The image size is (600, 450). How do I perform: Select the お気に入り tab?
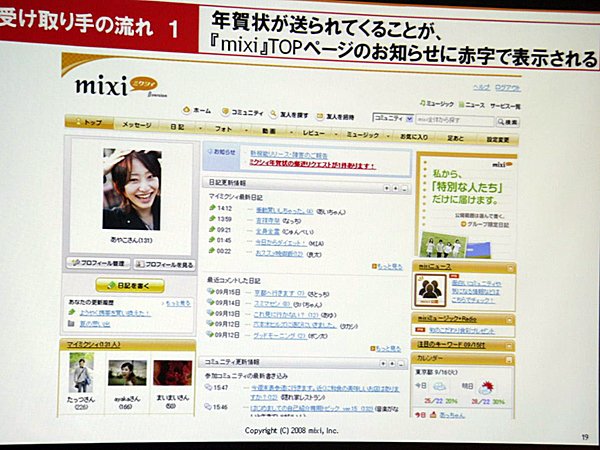[414, 137]
